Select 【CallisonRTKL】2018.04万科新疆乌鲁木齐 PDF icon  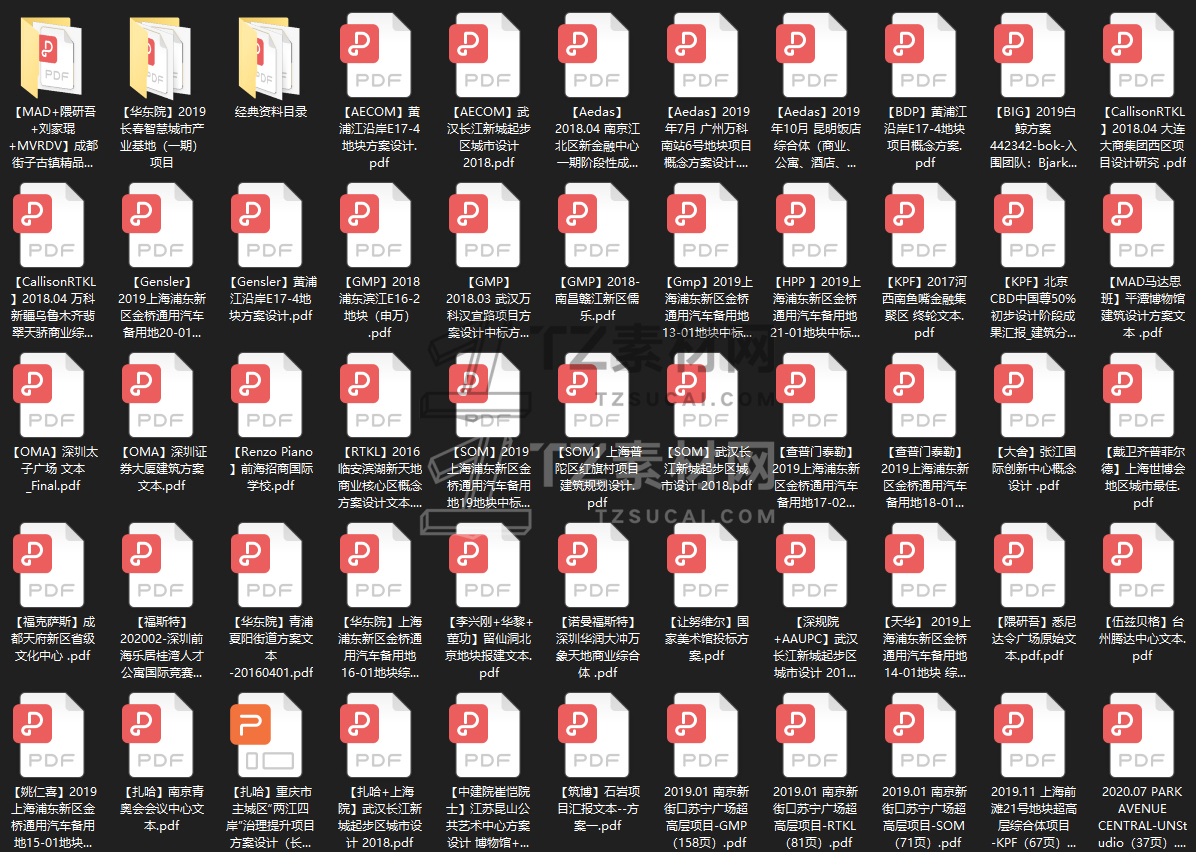click(48, 226)
